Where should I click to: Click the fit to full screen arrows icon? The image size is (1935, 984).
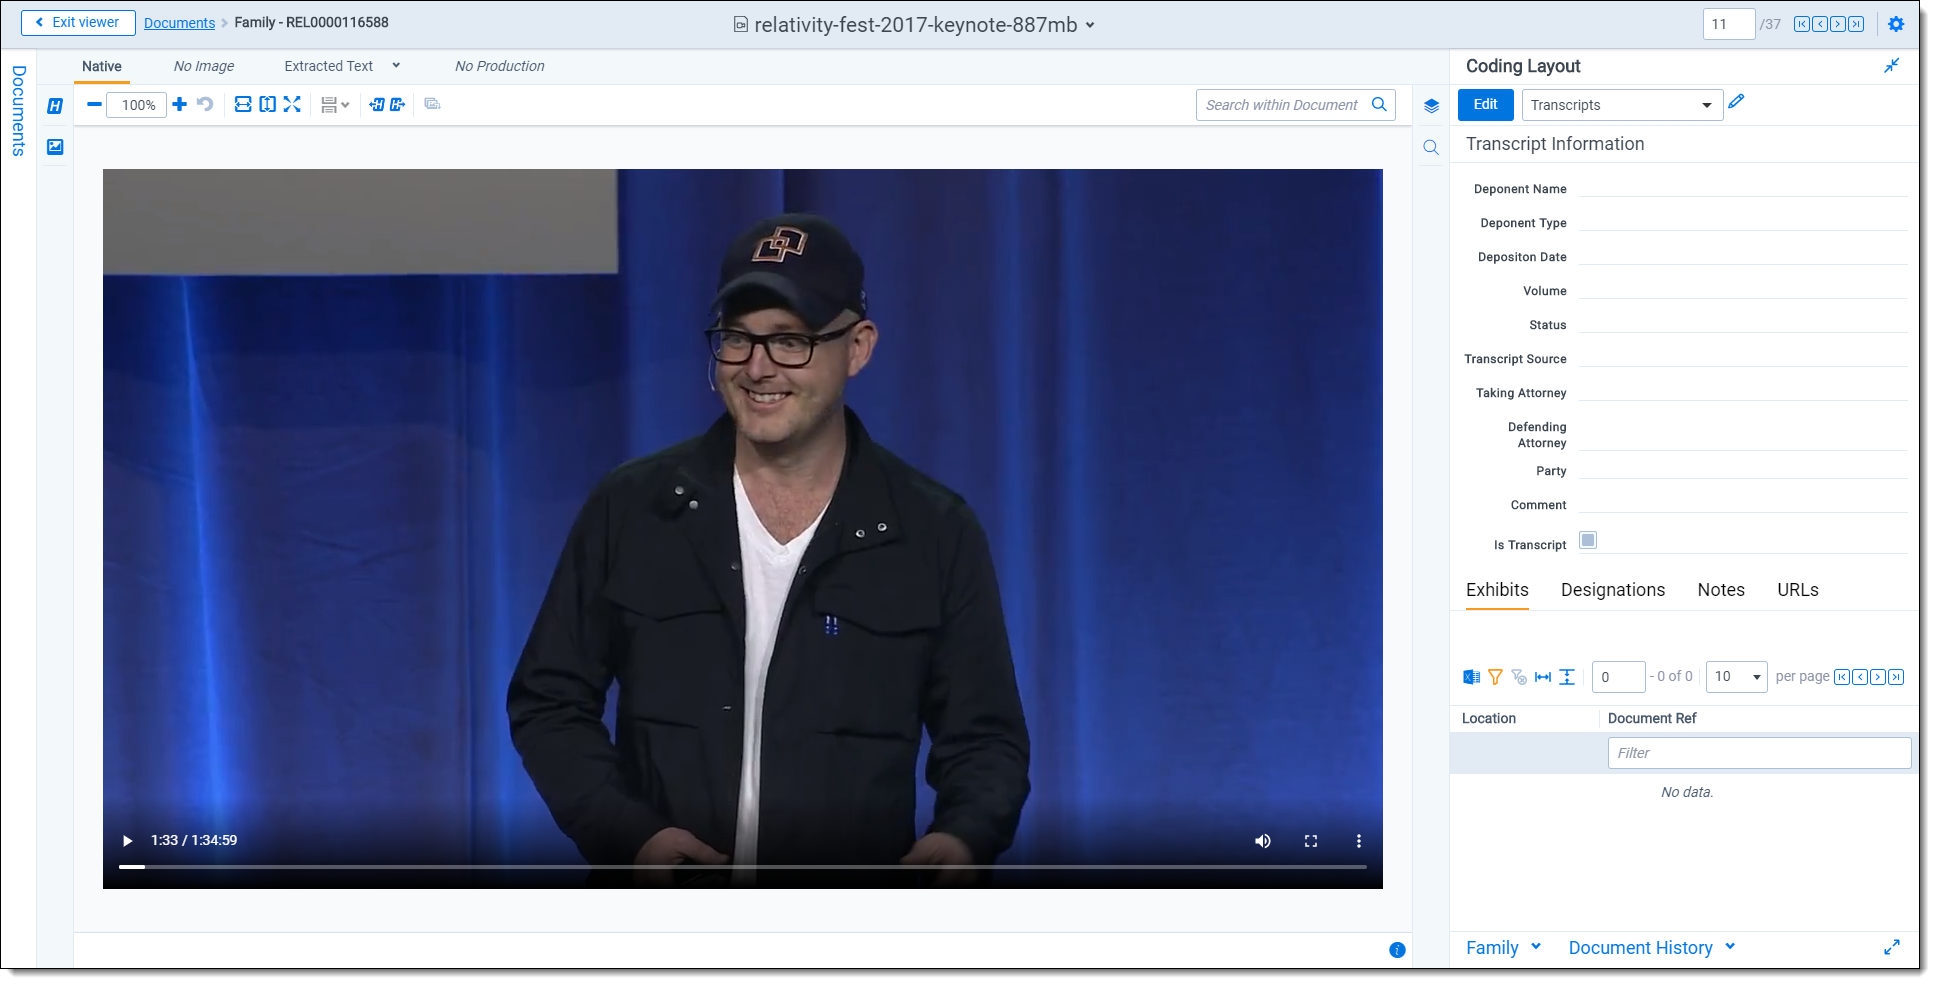292,104
